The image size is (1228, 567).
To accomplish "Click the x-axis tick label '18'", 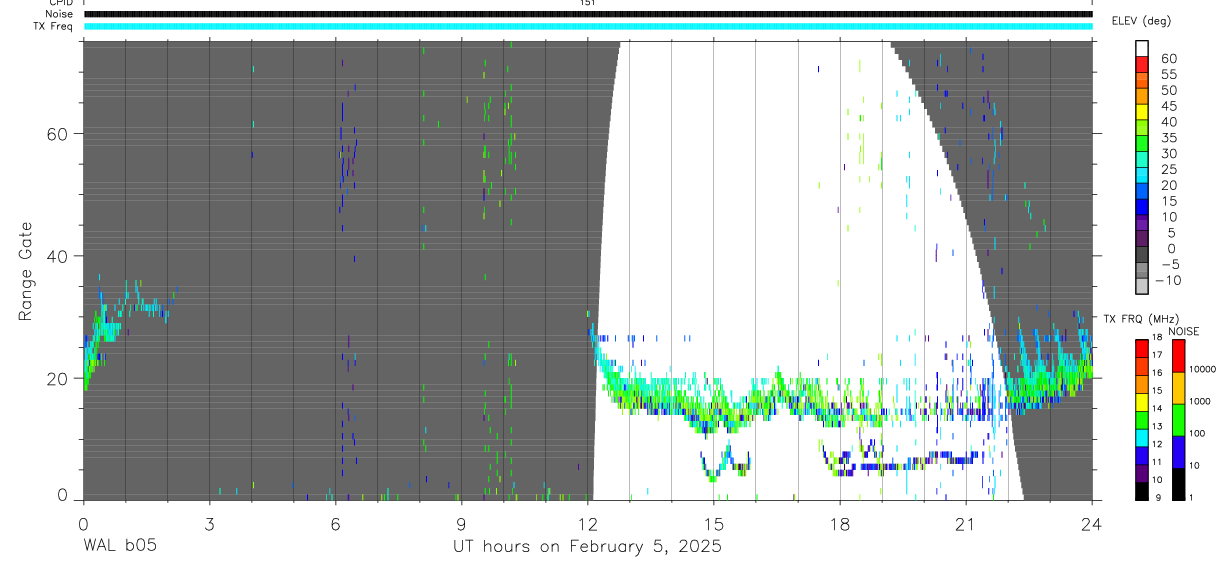I will click(x=840, y=523).
